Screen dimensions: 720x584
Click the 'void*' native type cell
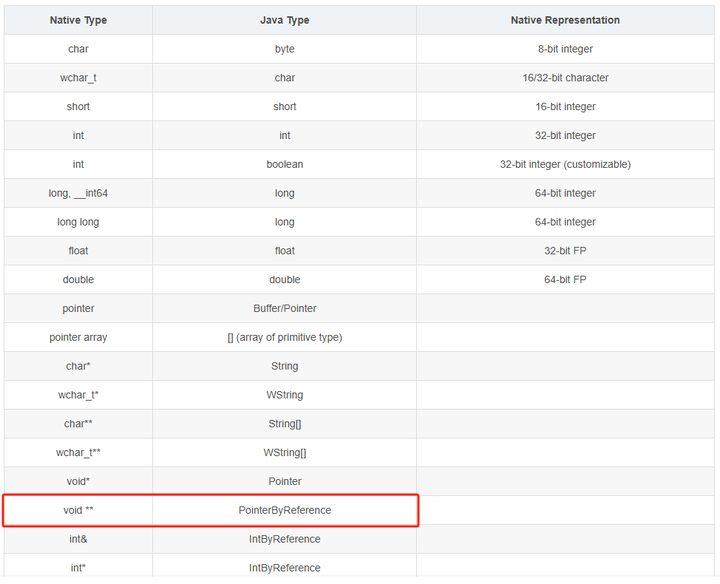click(x=78, y=482)
